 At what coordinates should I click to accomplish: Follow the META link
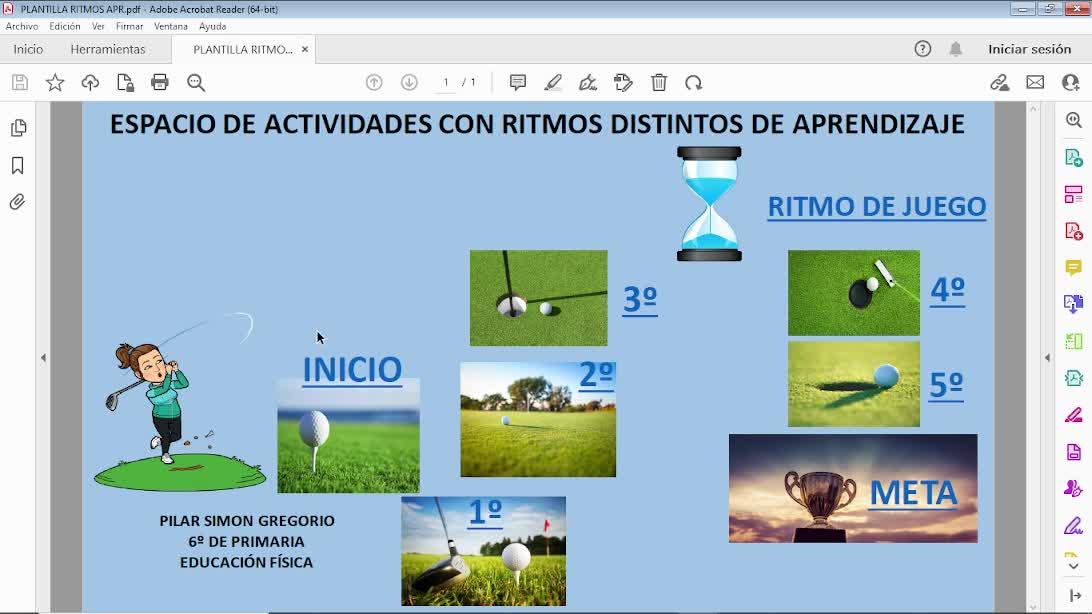(914, 494)
